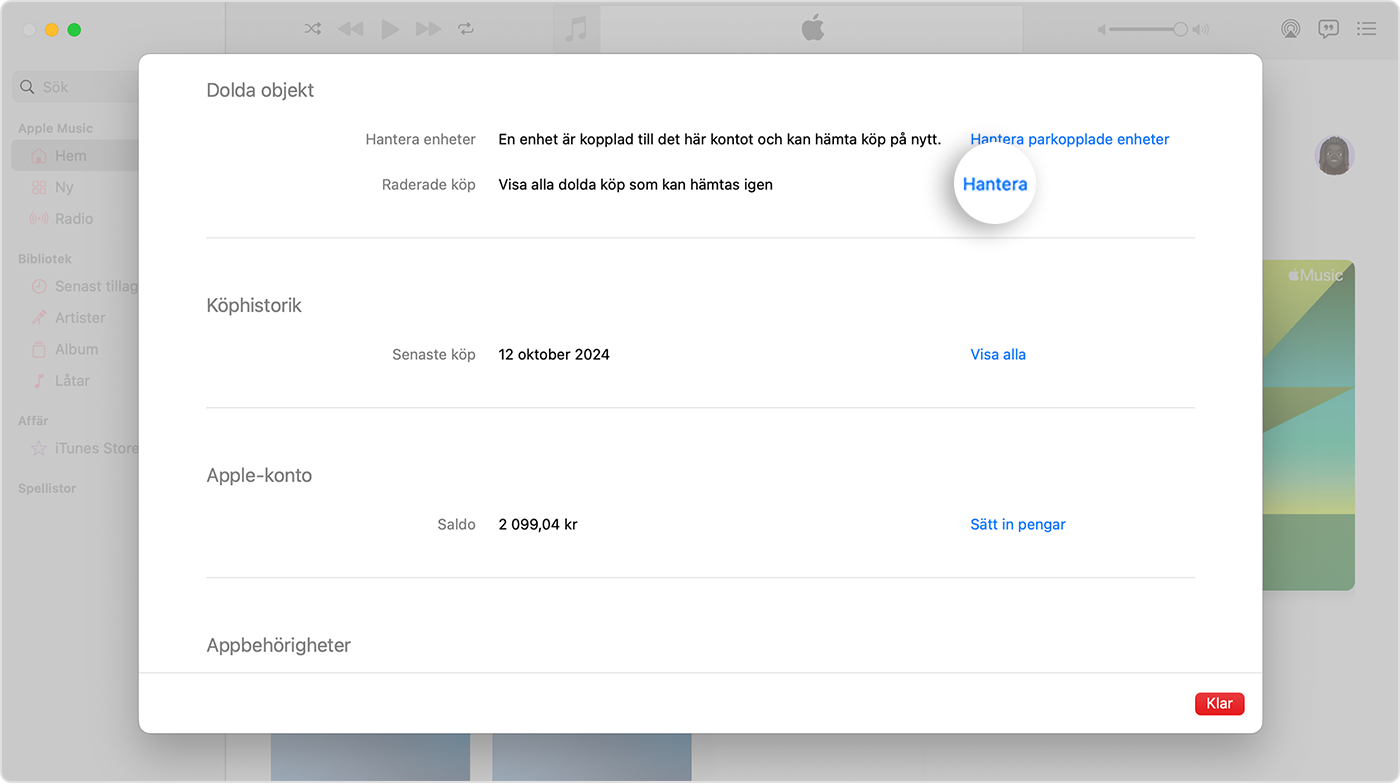1400x784 pixels.
Task: Click the Bibliotek sidebar header
Action: click(x=45, y=258)
